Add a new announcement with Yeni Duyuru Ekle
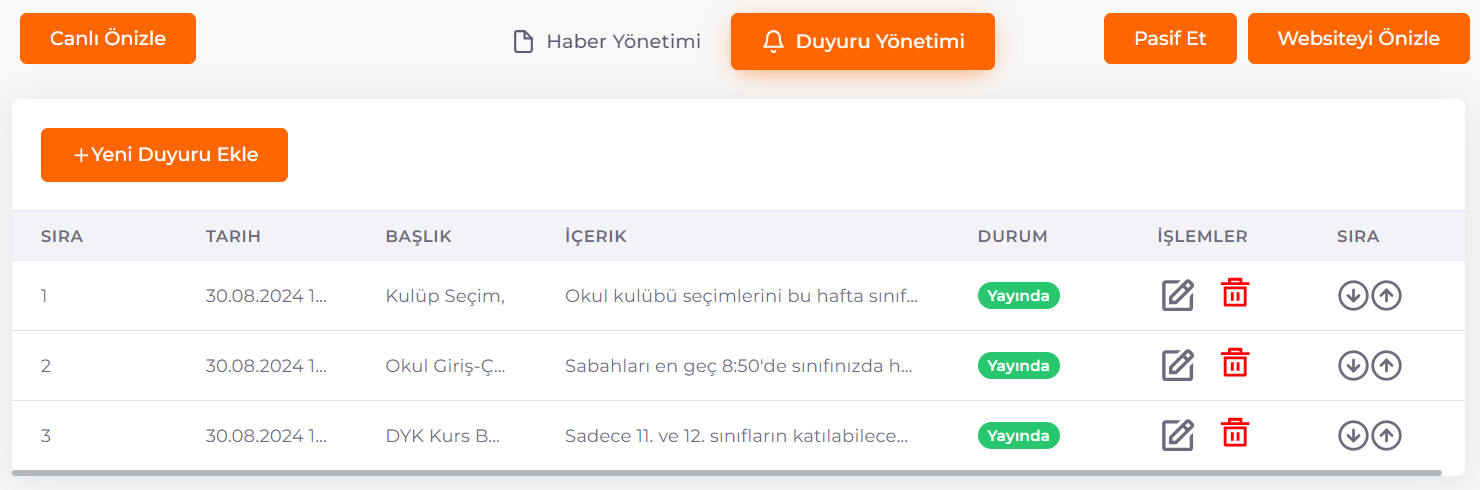The width and height of the screenshot is (1480, 490). 164,155
